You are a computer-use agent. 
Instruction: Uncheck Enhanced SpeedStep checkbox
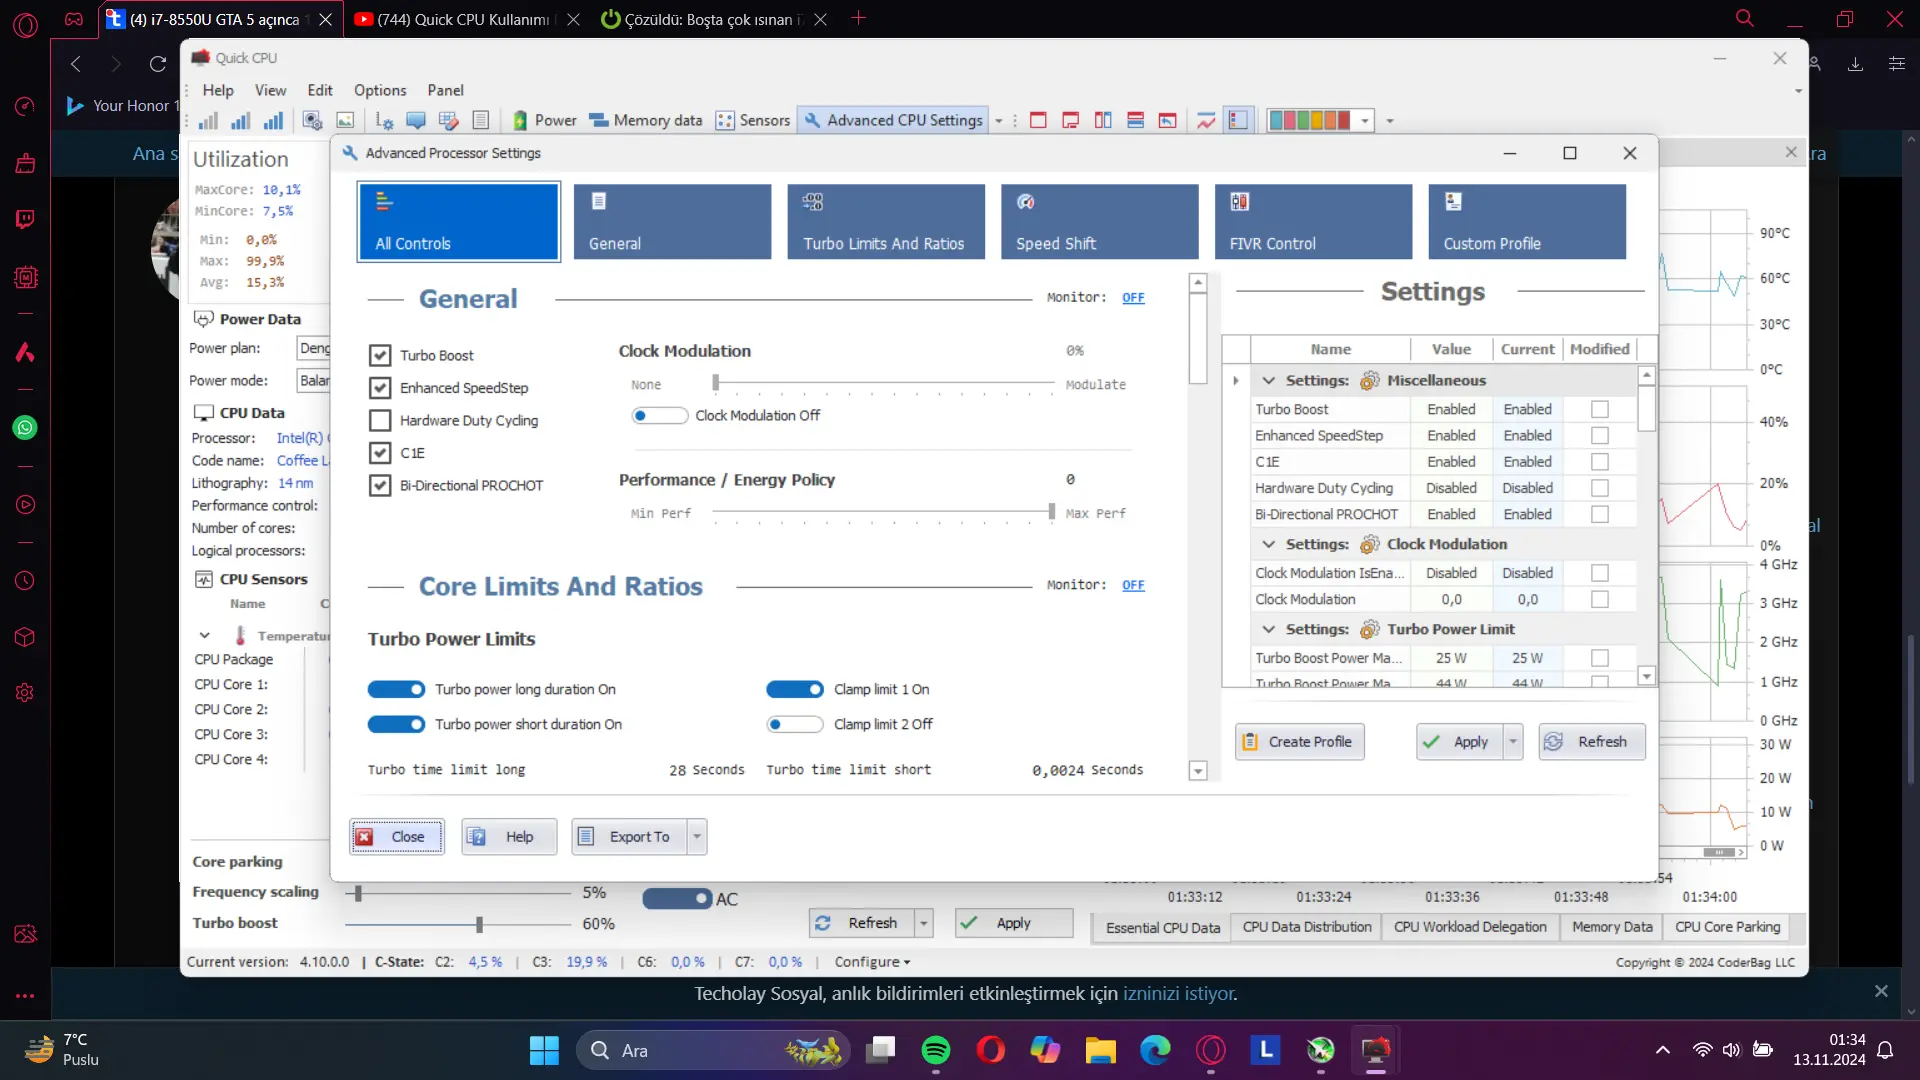[x=380, y=388]
